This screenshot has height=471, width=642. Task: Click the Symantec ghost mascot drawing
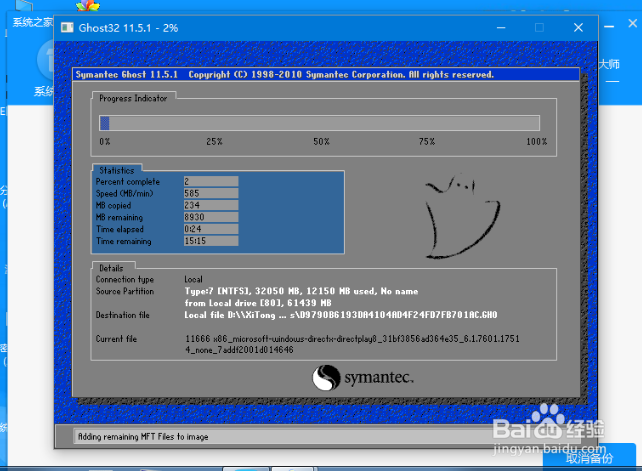point(462,217)
